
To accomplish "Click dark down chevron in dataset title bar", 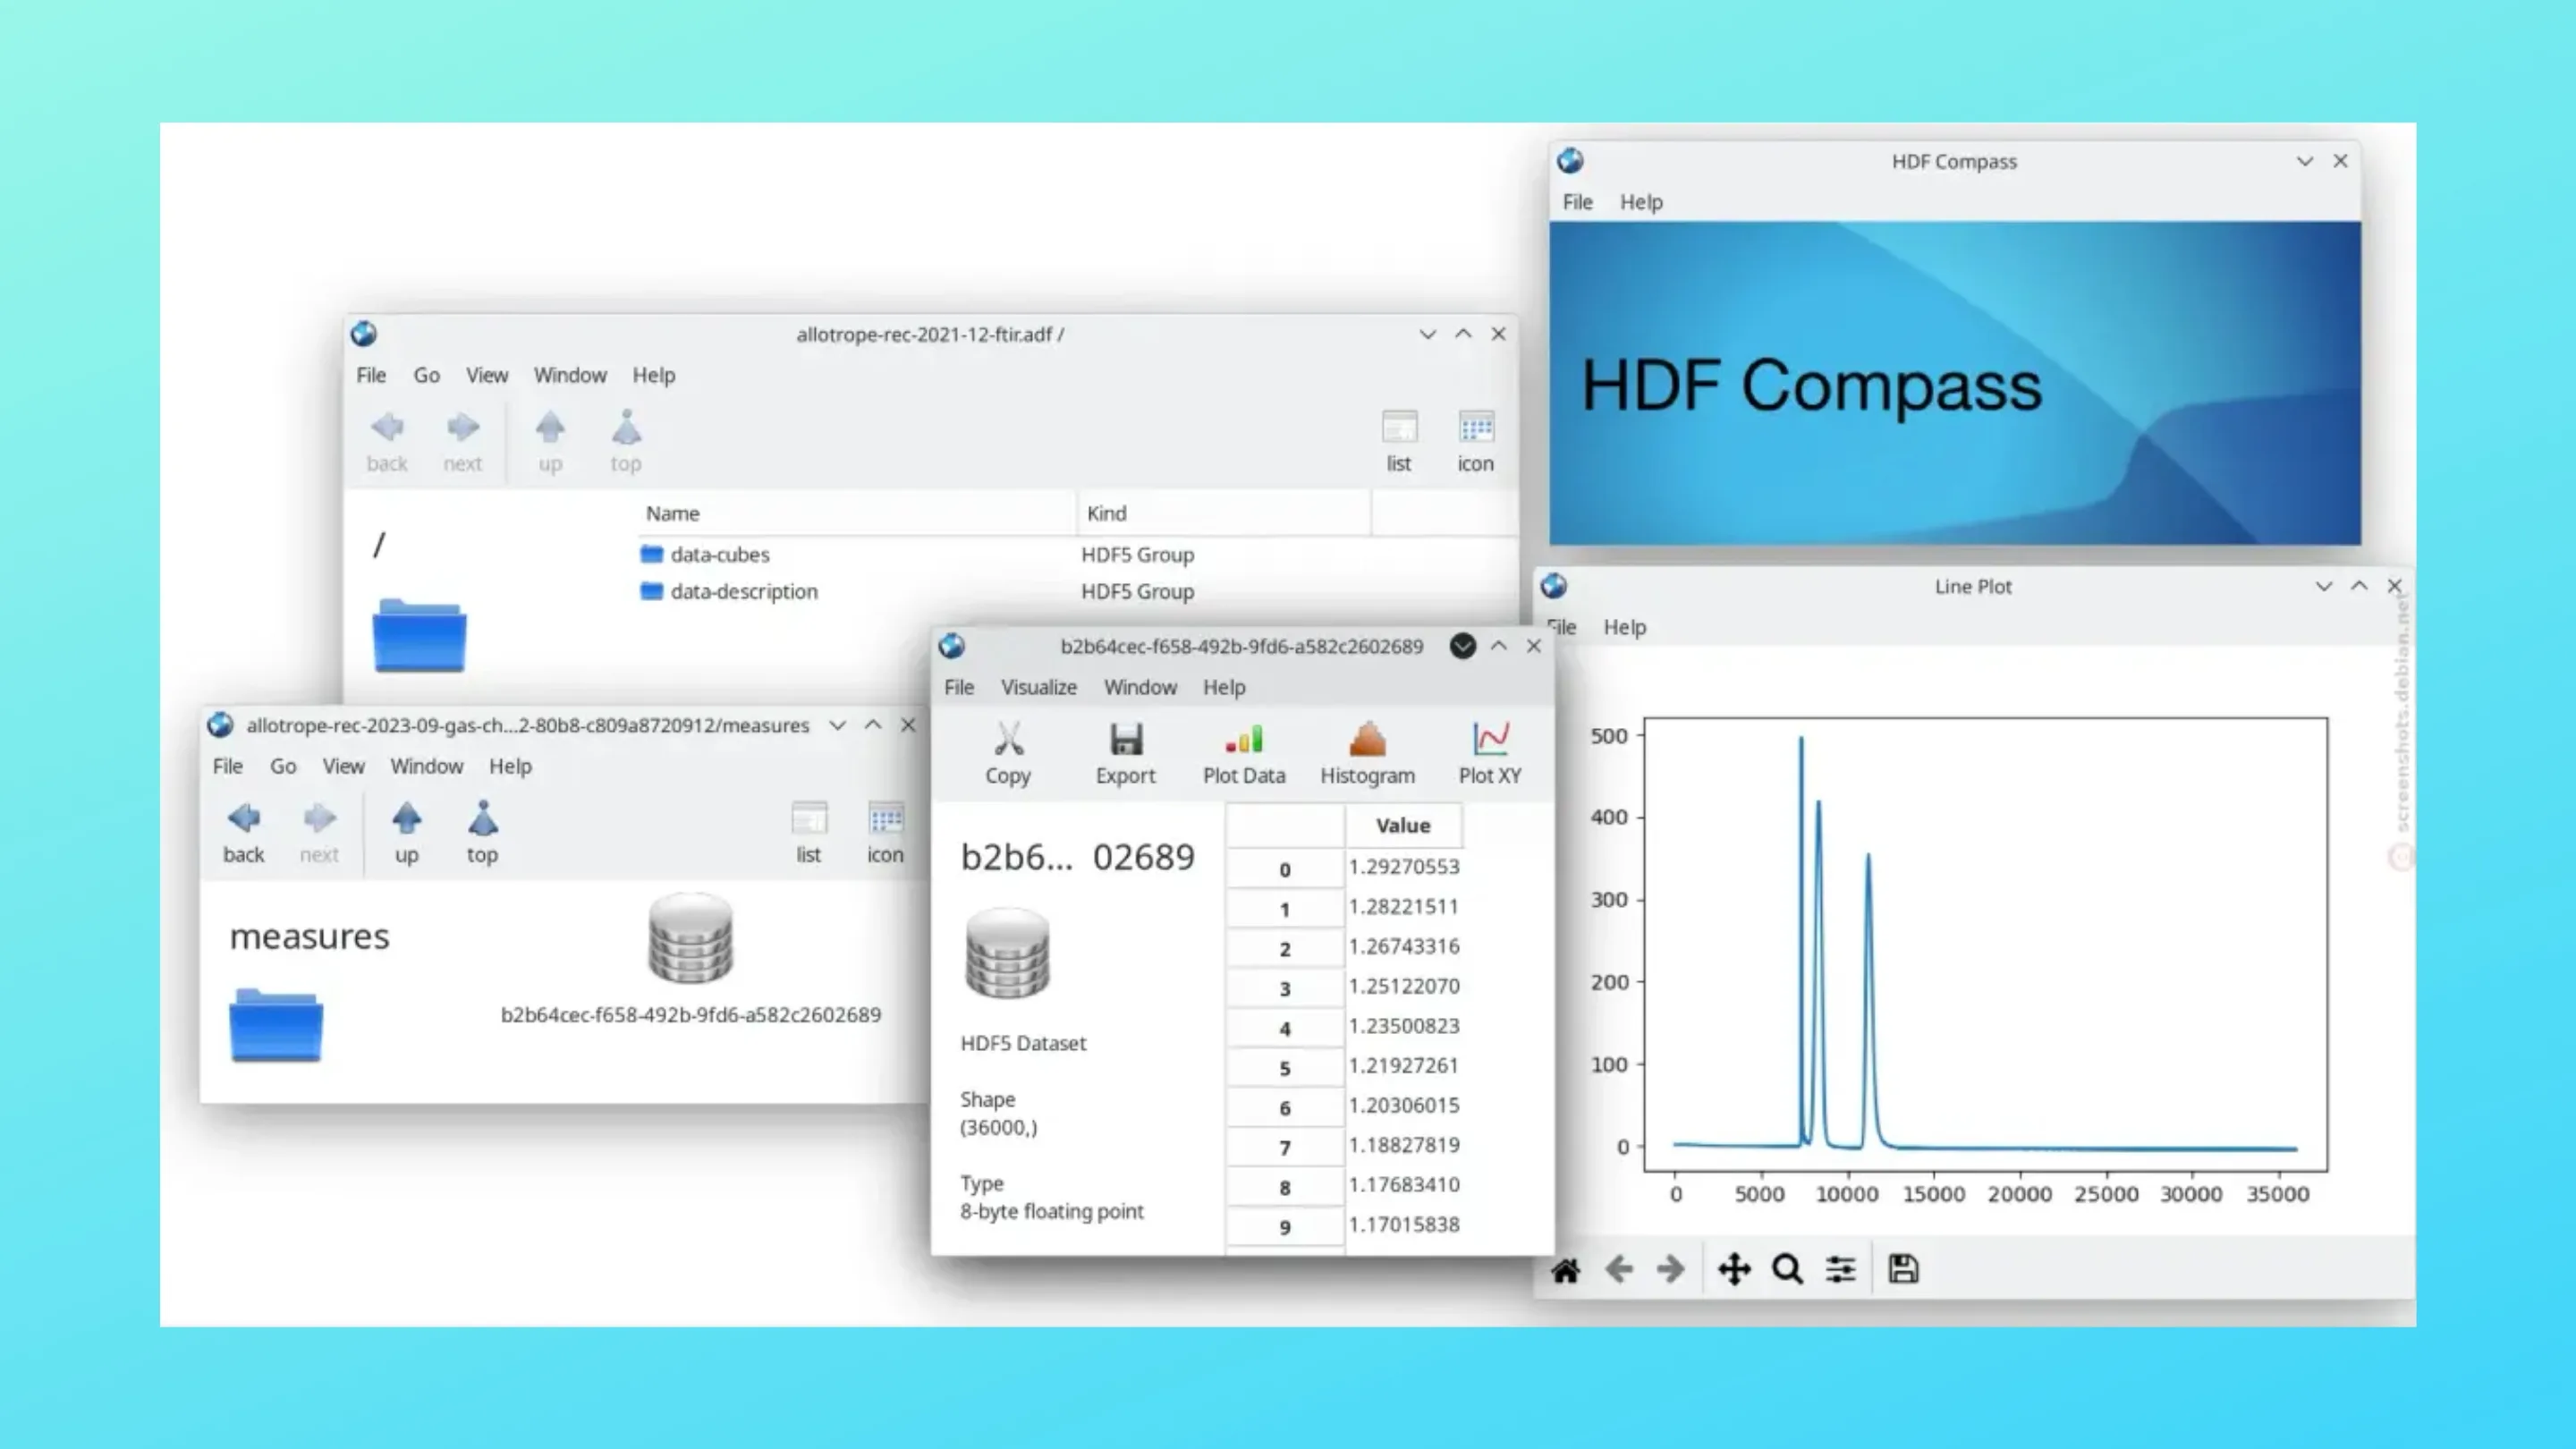I will click(x=1463, y=646).
